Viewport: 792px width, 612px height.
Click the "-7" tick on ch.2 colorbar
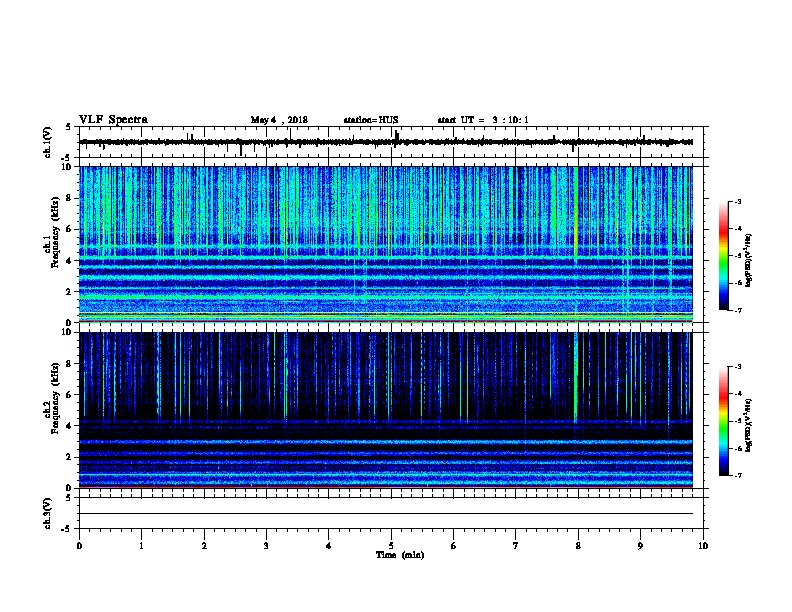[x=737, y=476]
